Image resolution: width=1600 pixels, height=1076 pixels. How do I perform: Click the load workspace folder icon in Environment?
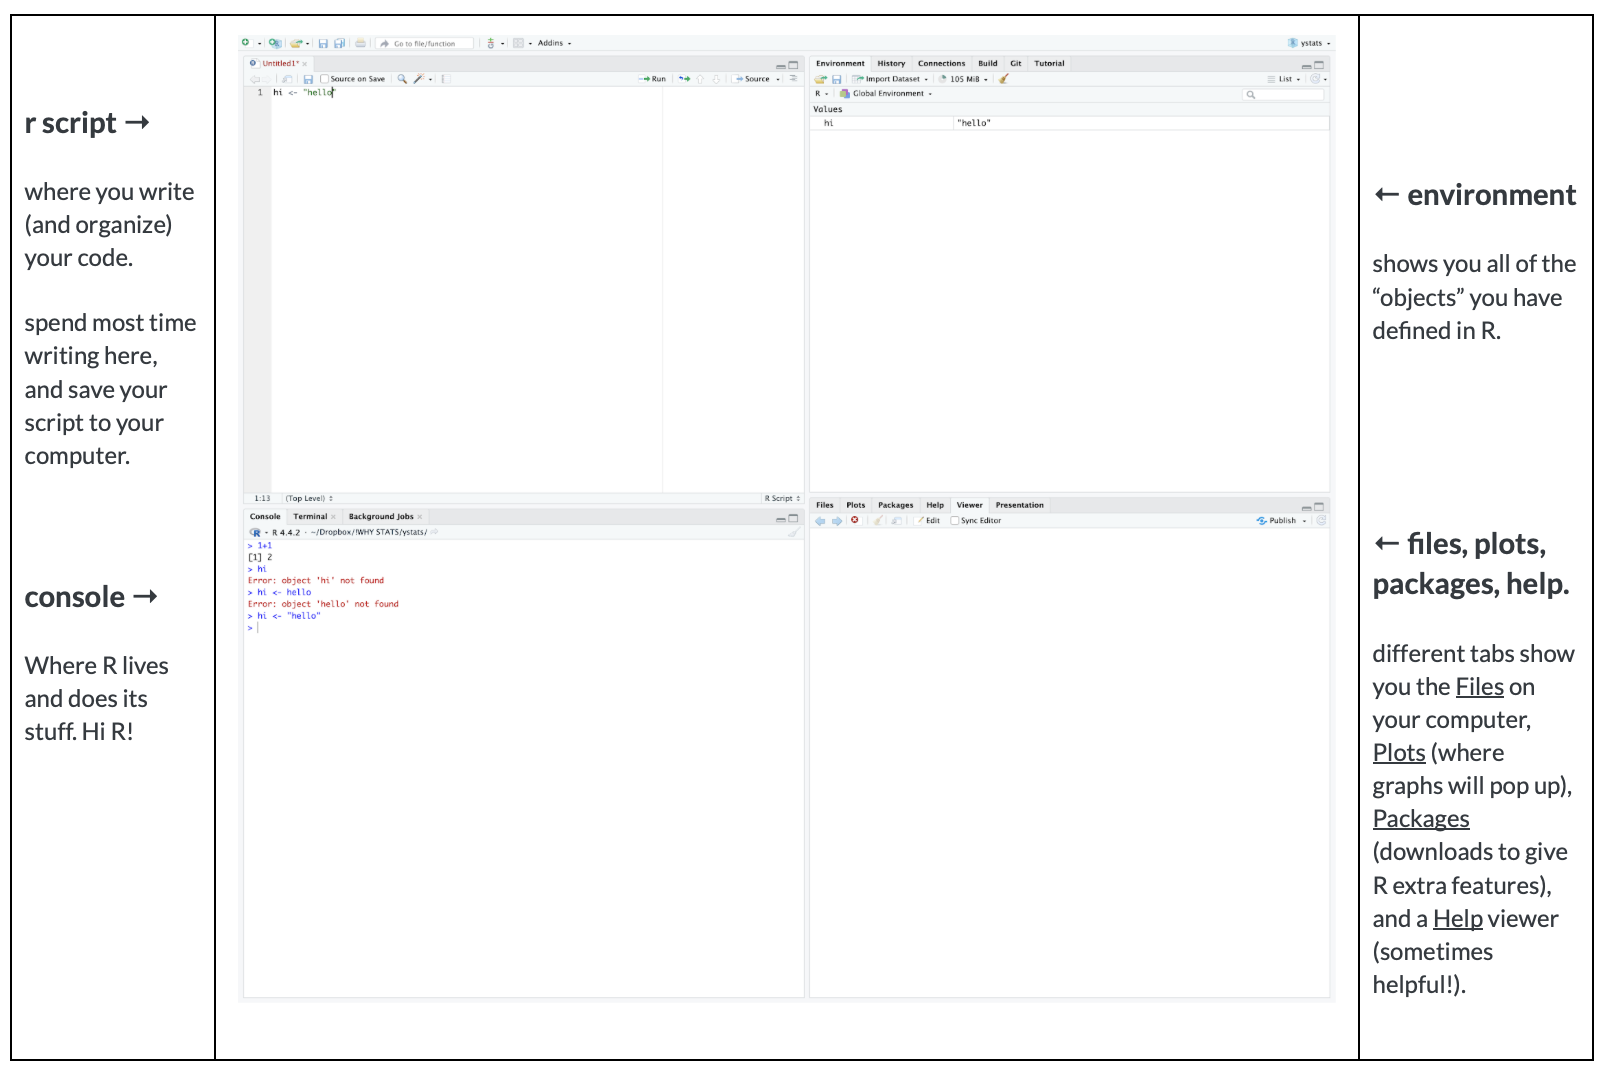(x=820, y=79)
